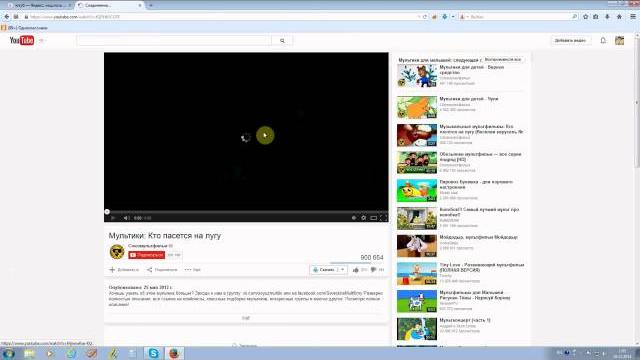Open the player settings gear
The width and height of the screenshot is (640, 360).
tap(363, 218)
